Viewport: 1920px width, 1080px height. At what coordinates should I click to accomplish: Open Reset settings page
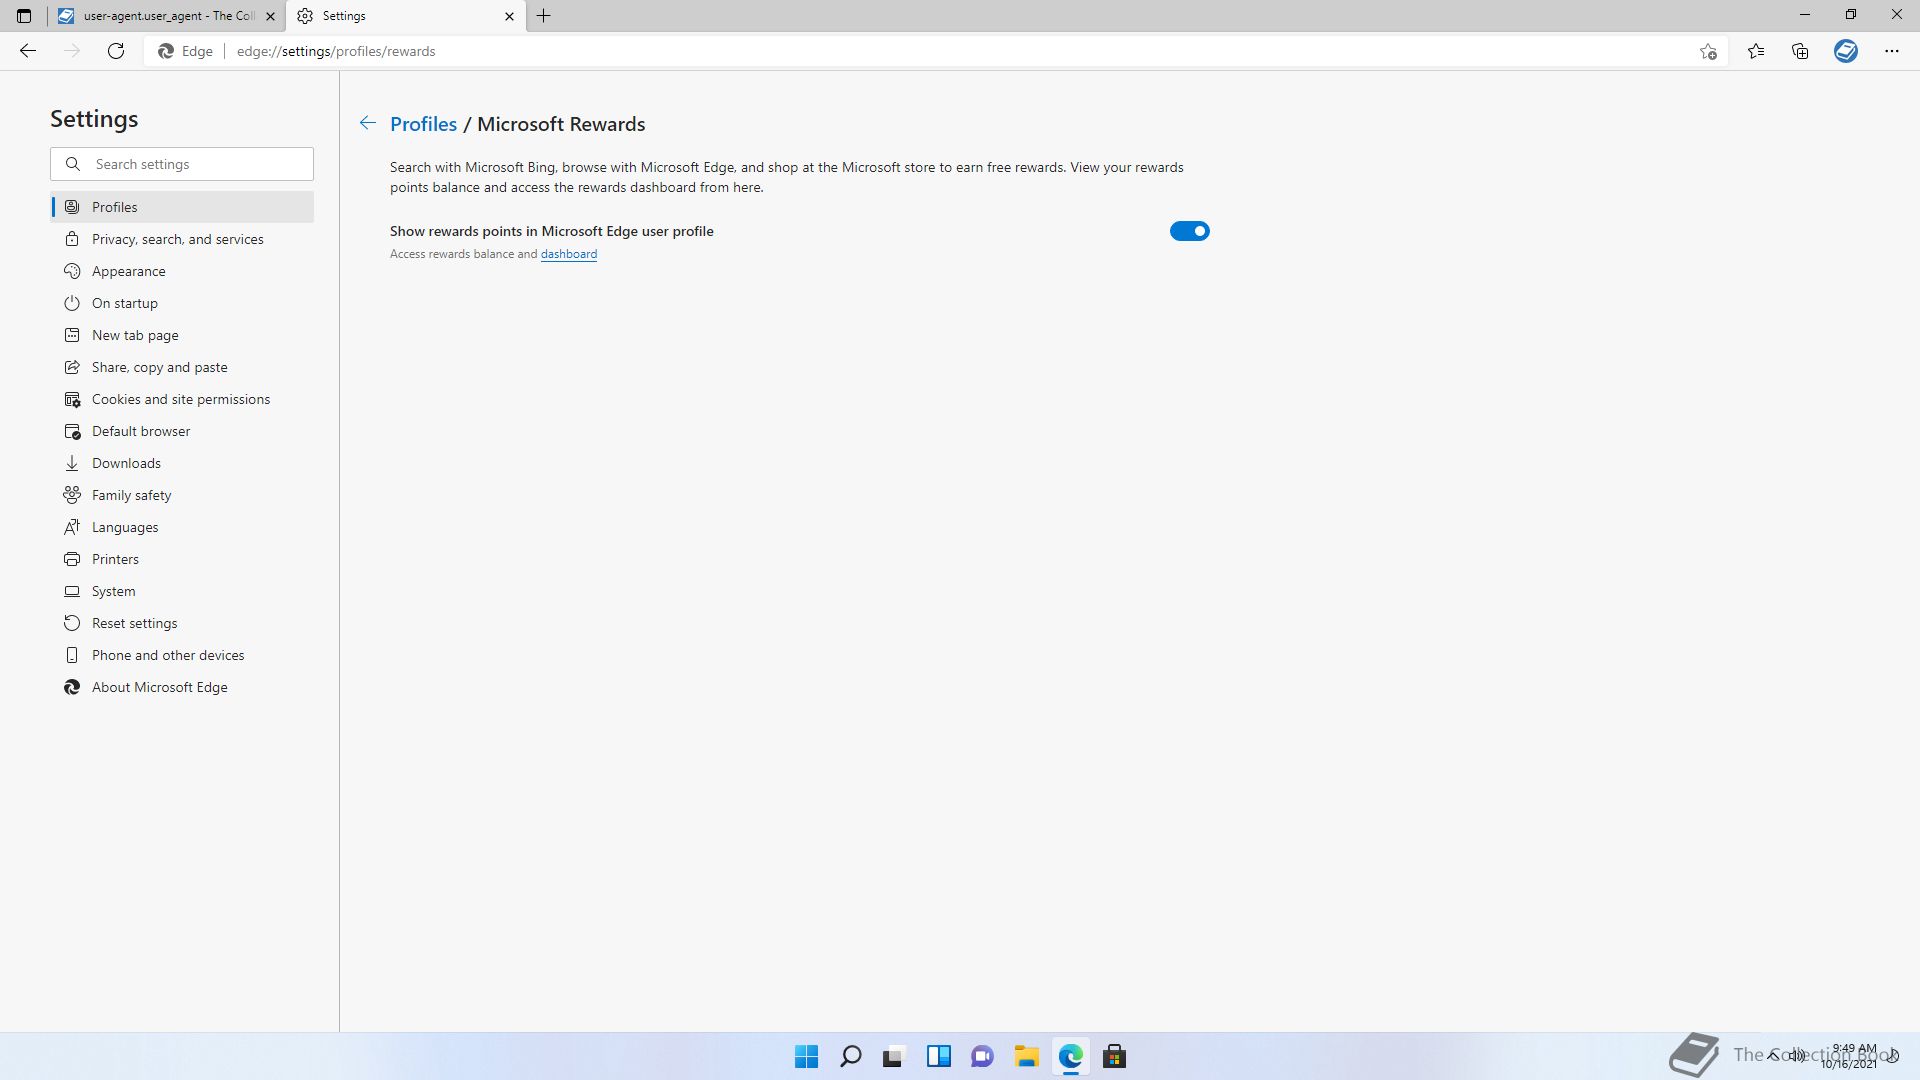182,623
